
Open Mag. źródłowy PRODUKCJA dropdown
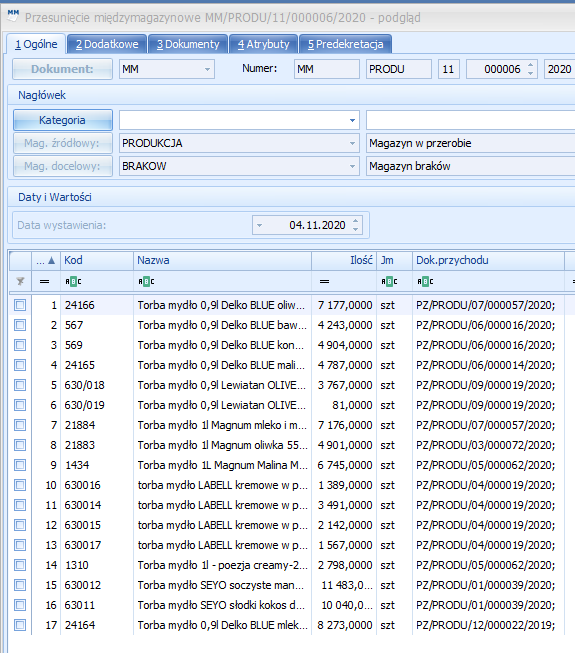tap(352, 143)
